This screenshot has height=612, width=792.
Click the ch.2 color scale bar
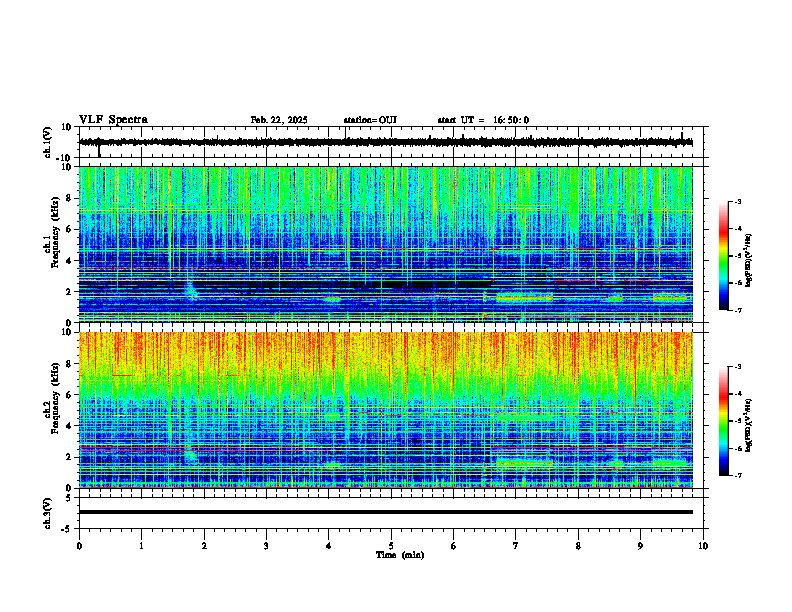point(723,421)
